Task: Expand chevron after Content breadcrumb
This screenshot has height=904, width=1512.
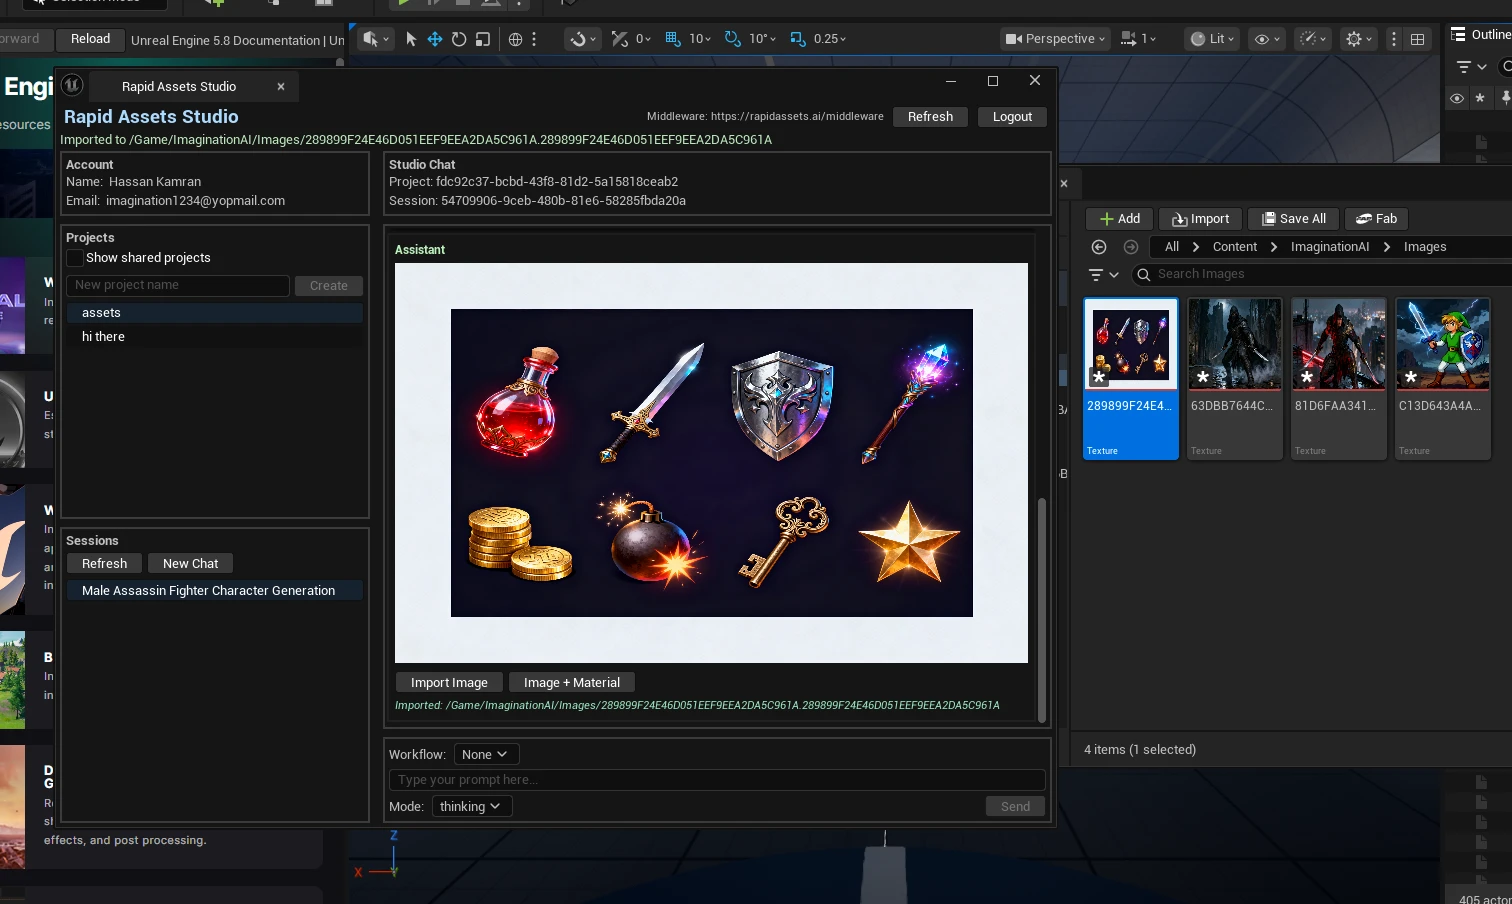Action: [1274, 247]
